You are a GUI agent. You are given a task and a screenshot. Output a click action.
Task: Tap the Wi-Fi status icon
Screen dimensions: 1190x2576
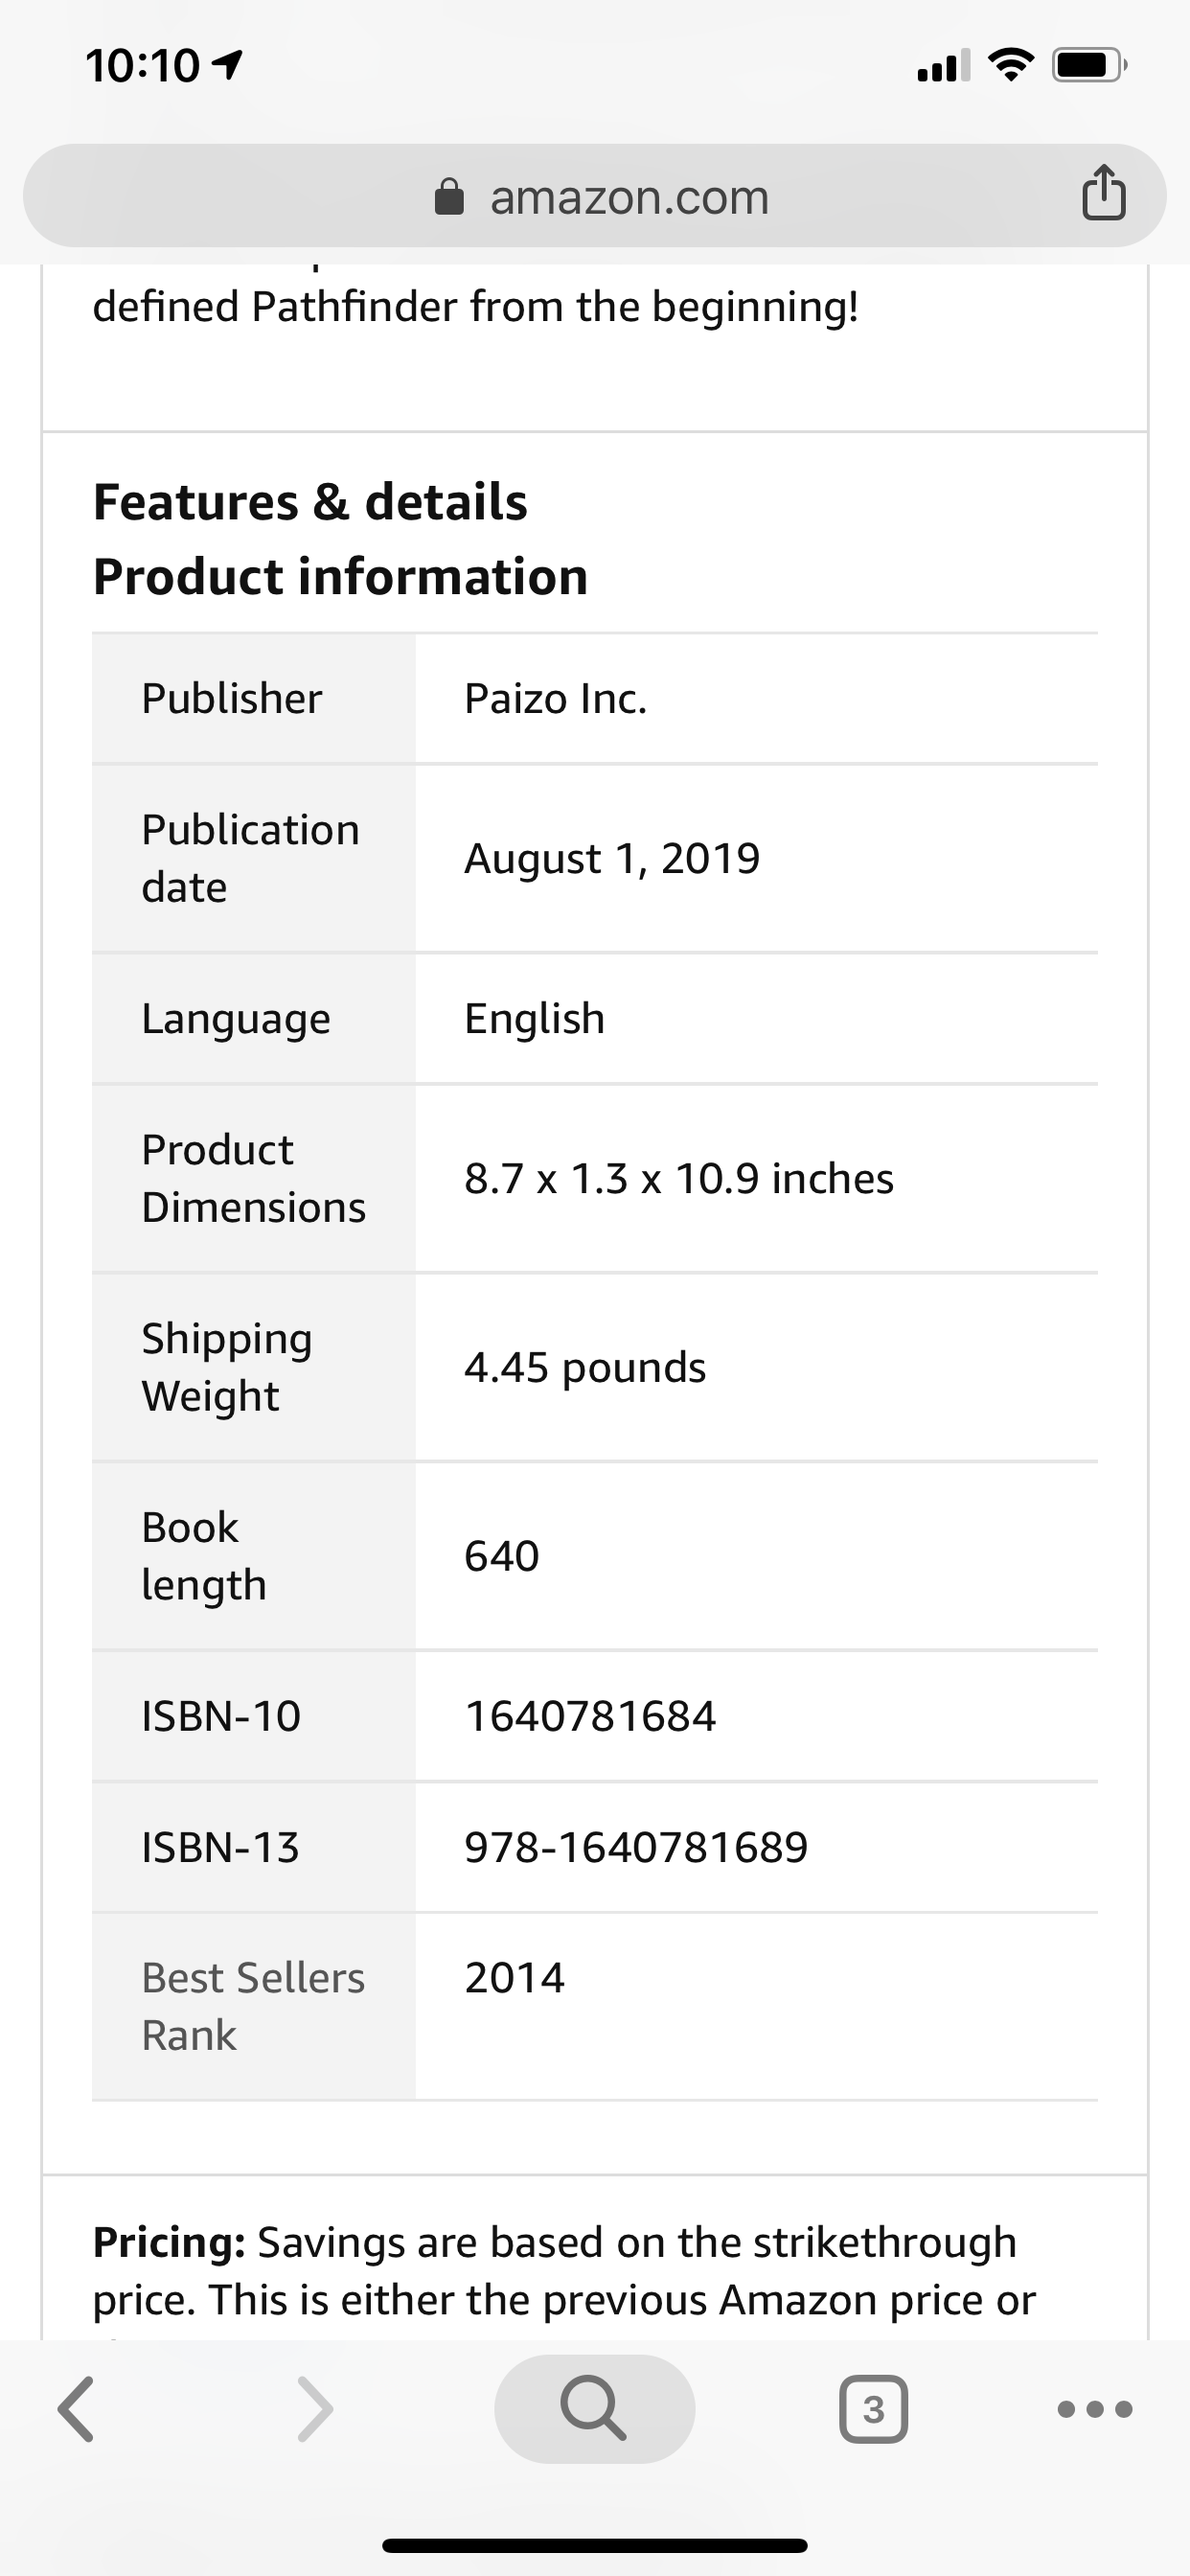click(1010, 66)
